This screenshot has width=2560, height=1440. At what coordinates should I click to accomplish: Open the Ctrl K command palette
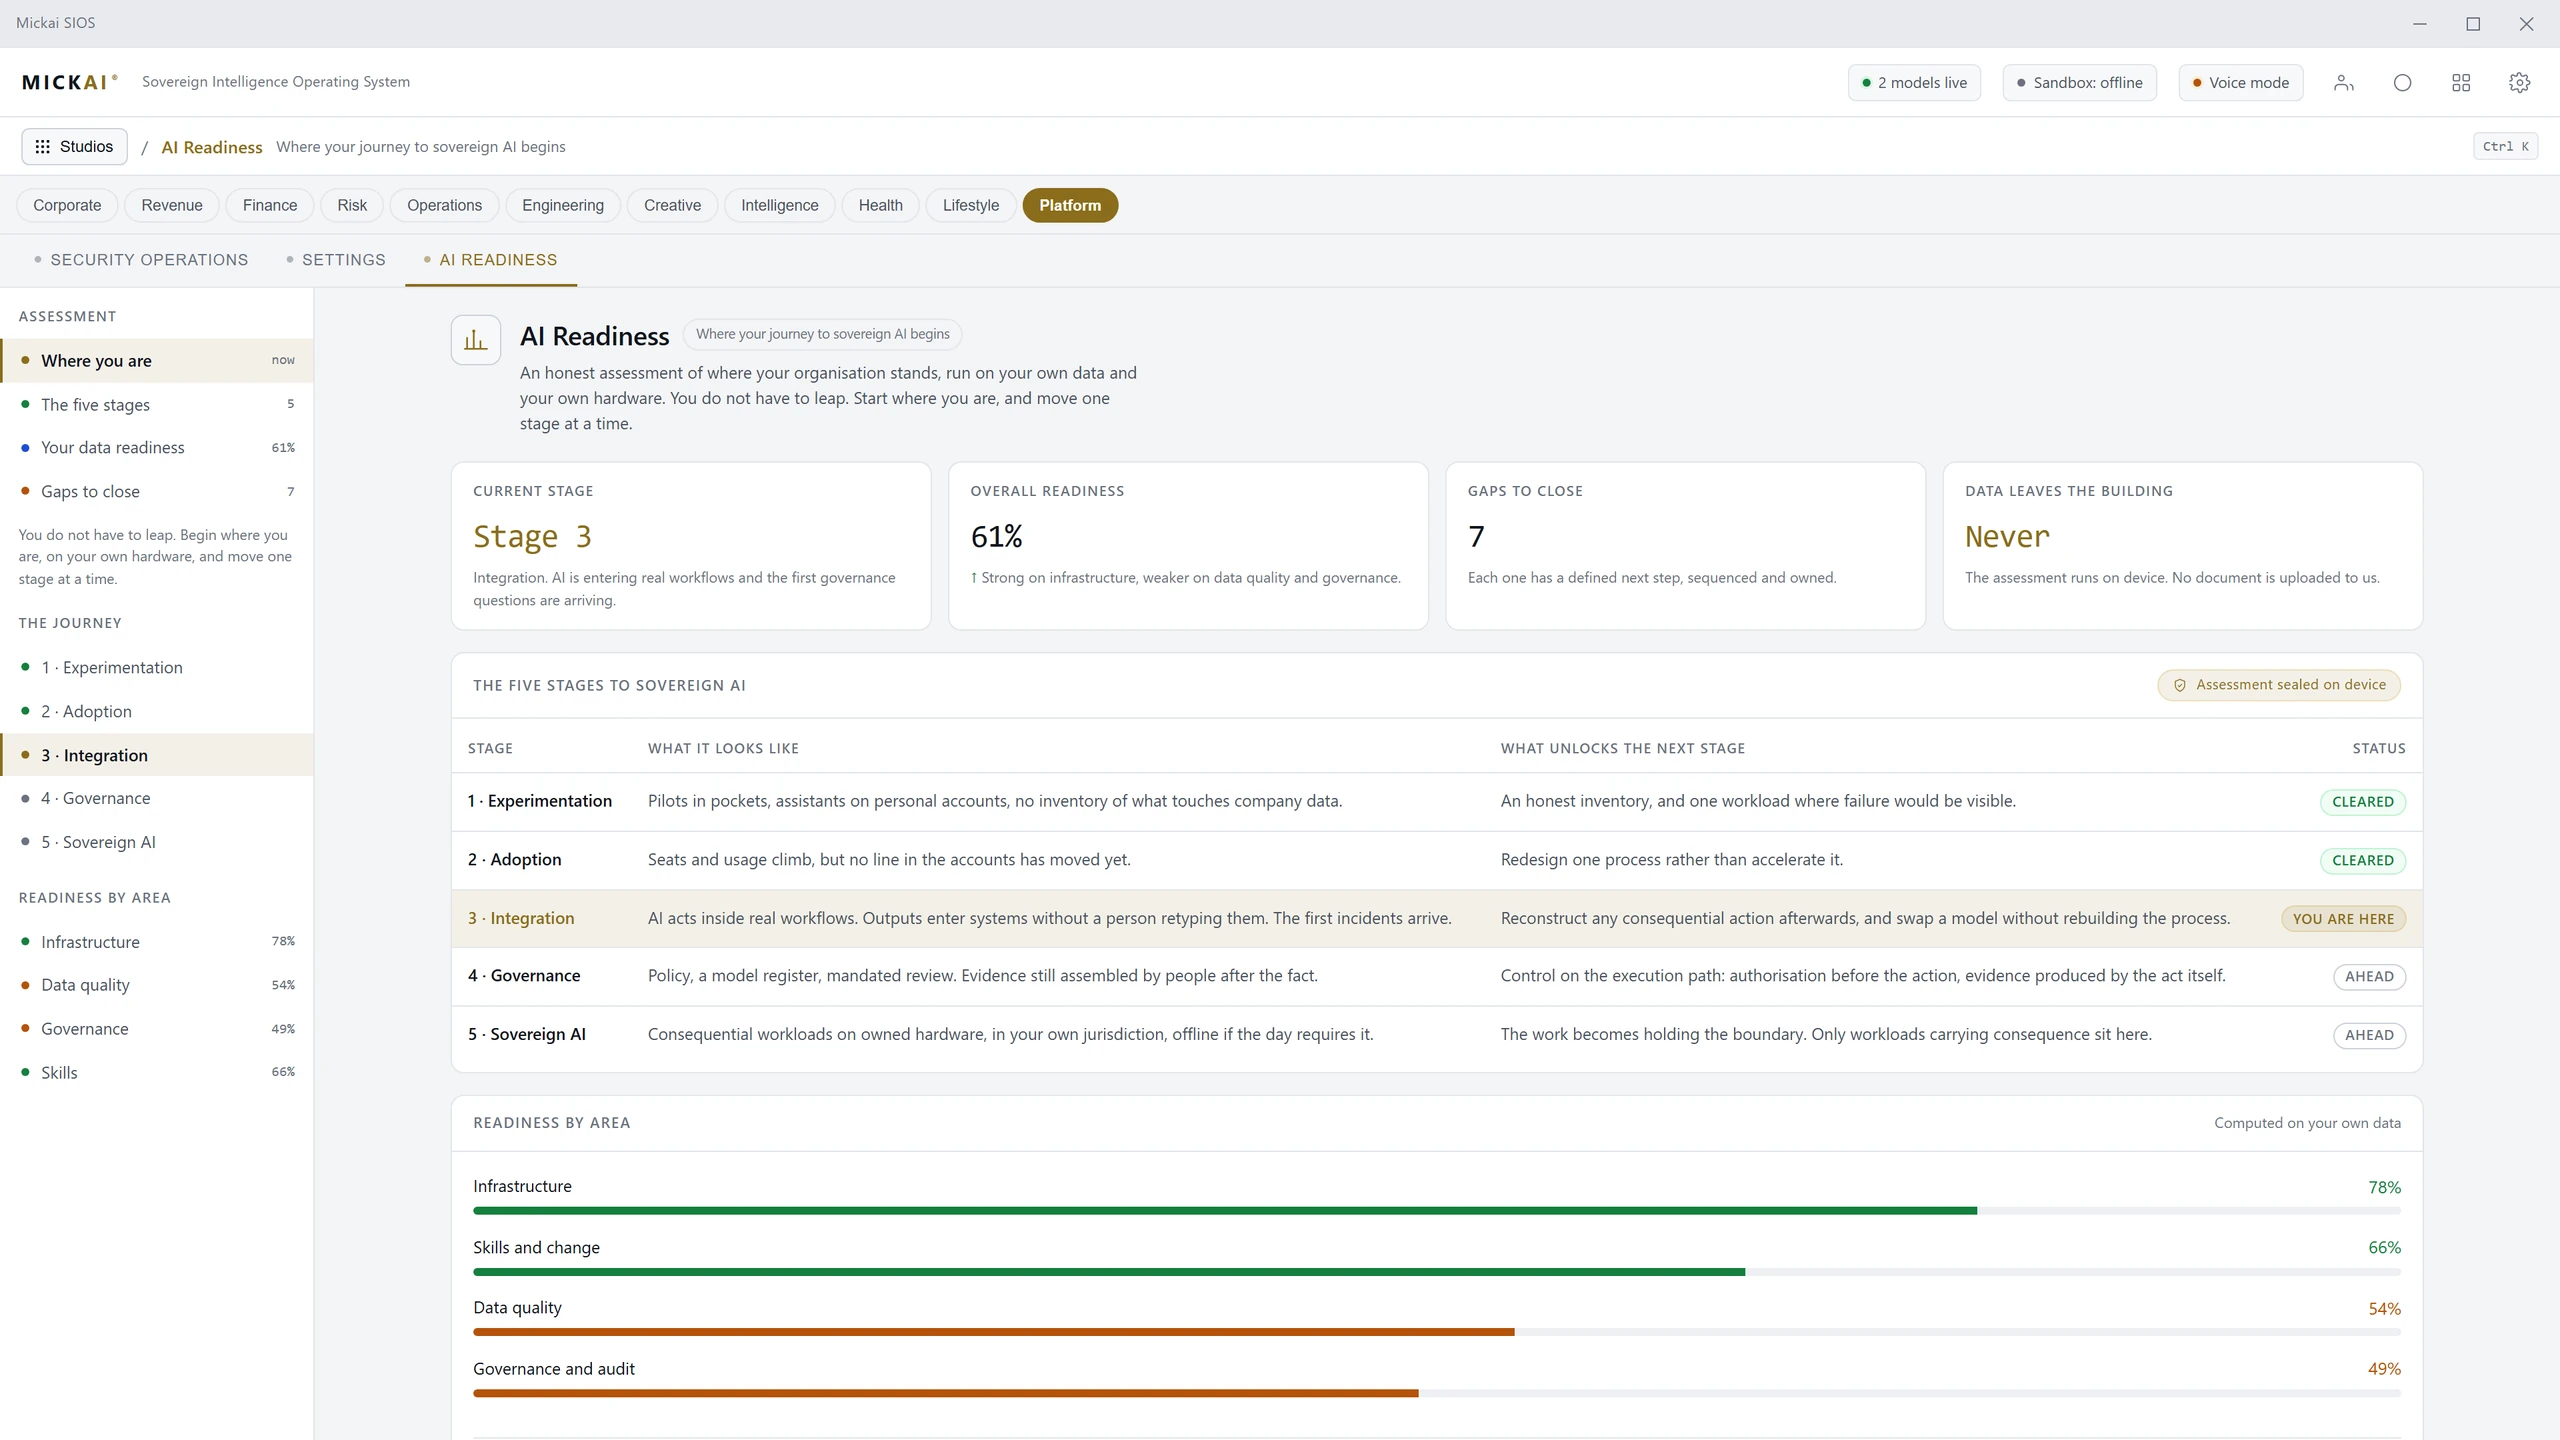pyautogui.click(x=2505, y=146)
